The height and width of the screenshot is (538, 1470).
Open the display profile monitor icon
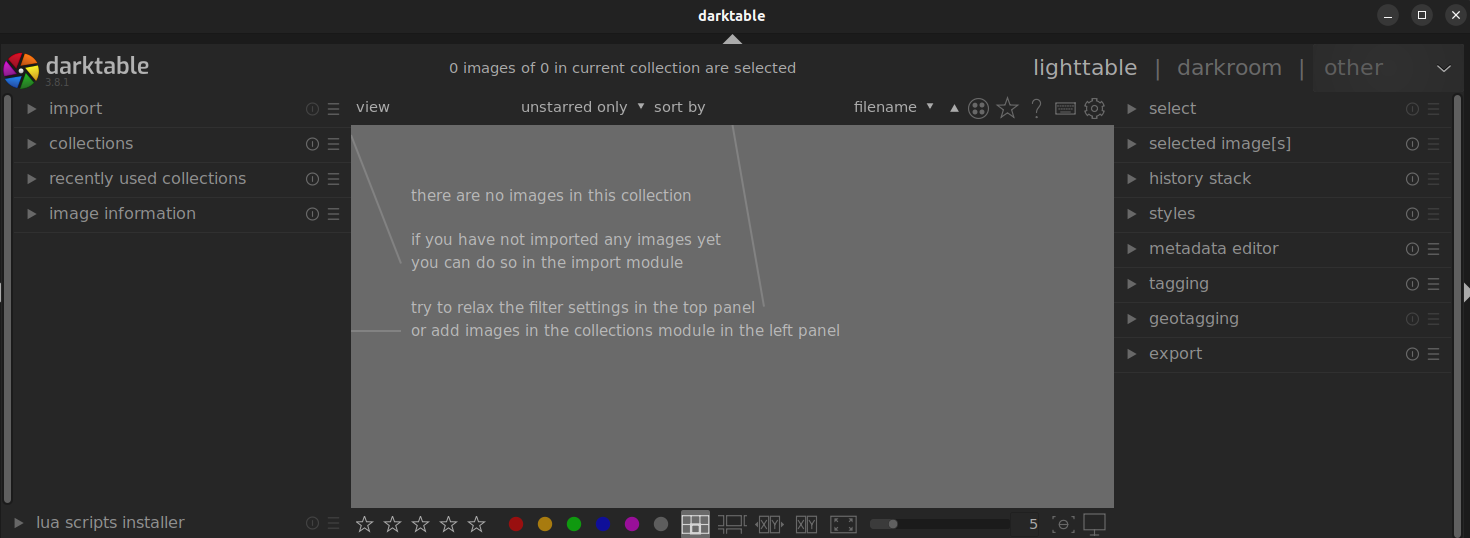[1095, 524]
